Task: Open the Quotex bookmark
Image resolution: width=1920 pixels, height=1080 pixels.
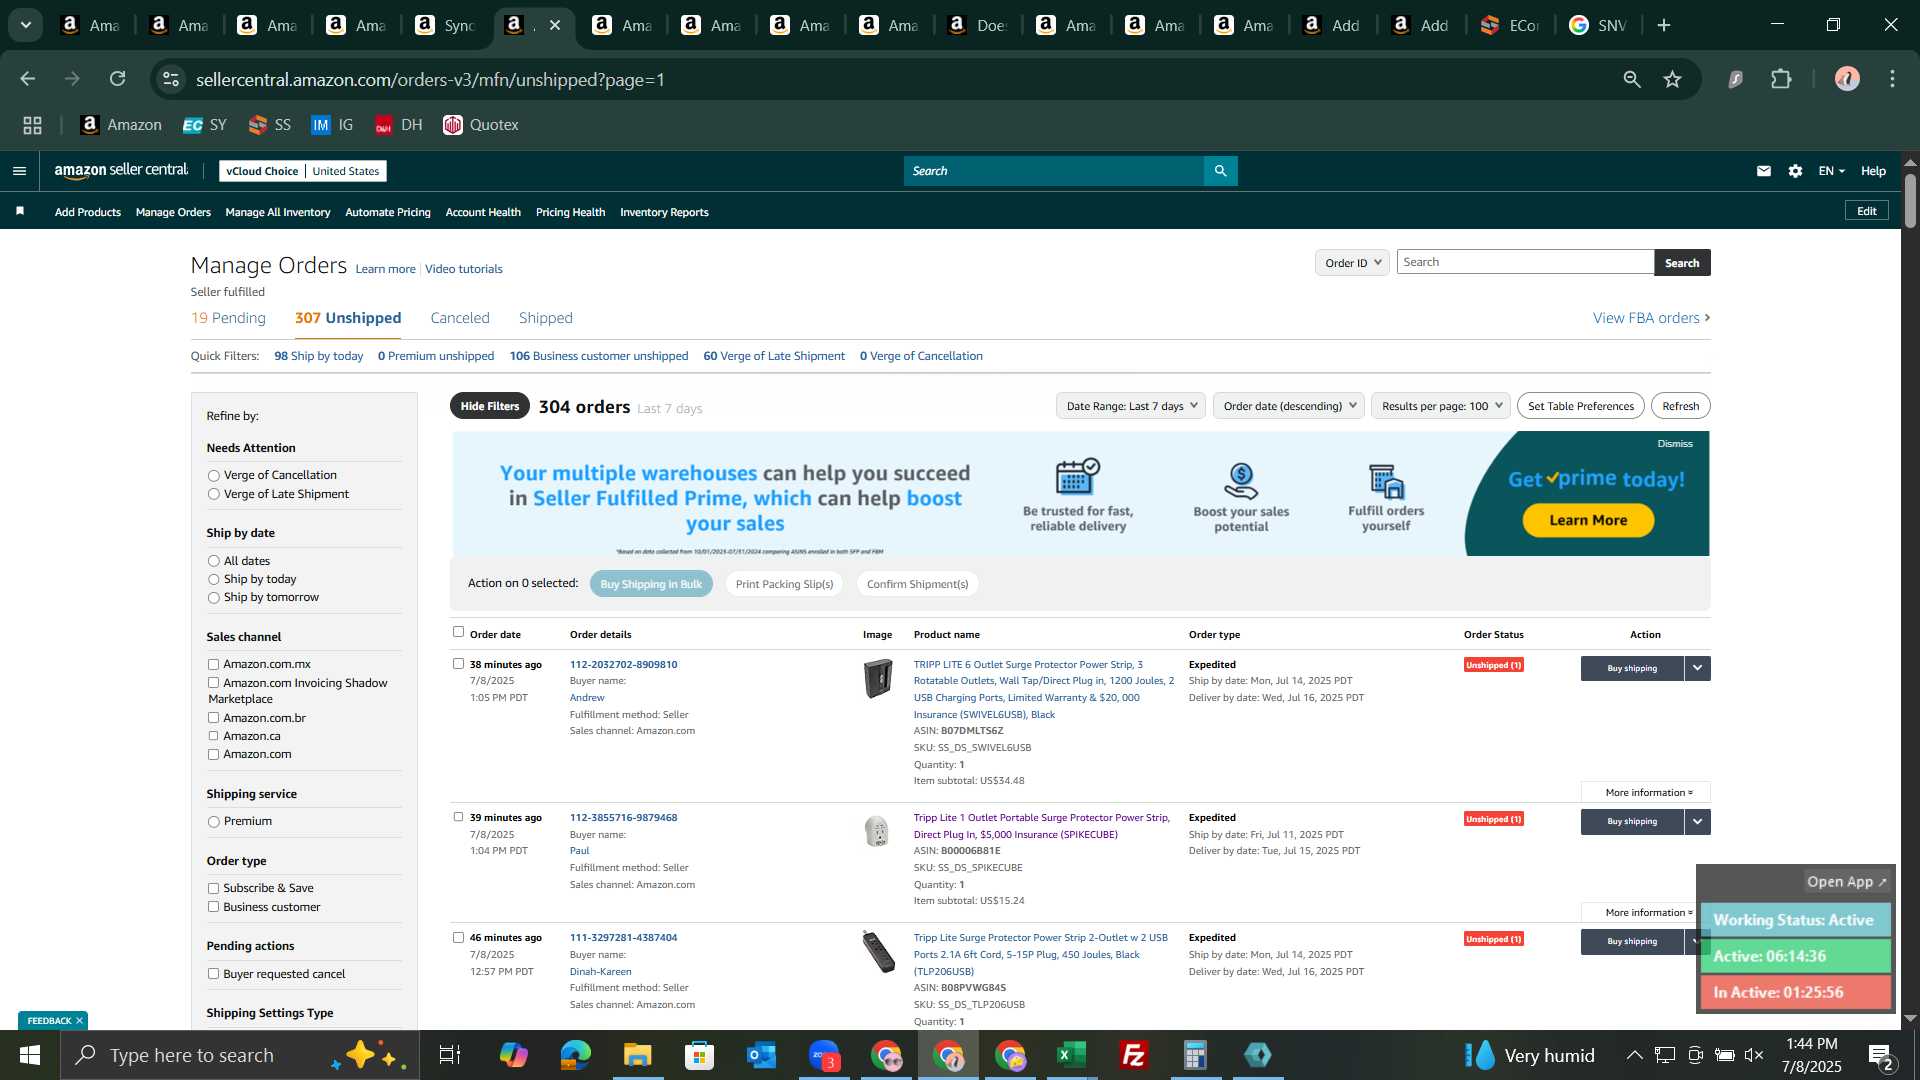Action: coord(481,125)
